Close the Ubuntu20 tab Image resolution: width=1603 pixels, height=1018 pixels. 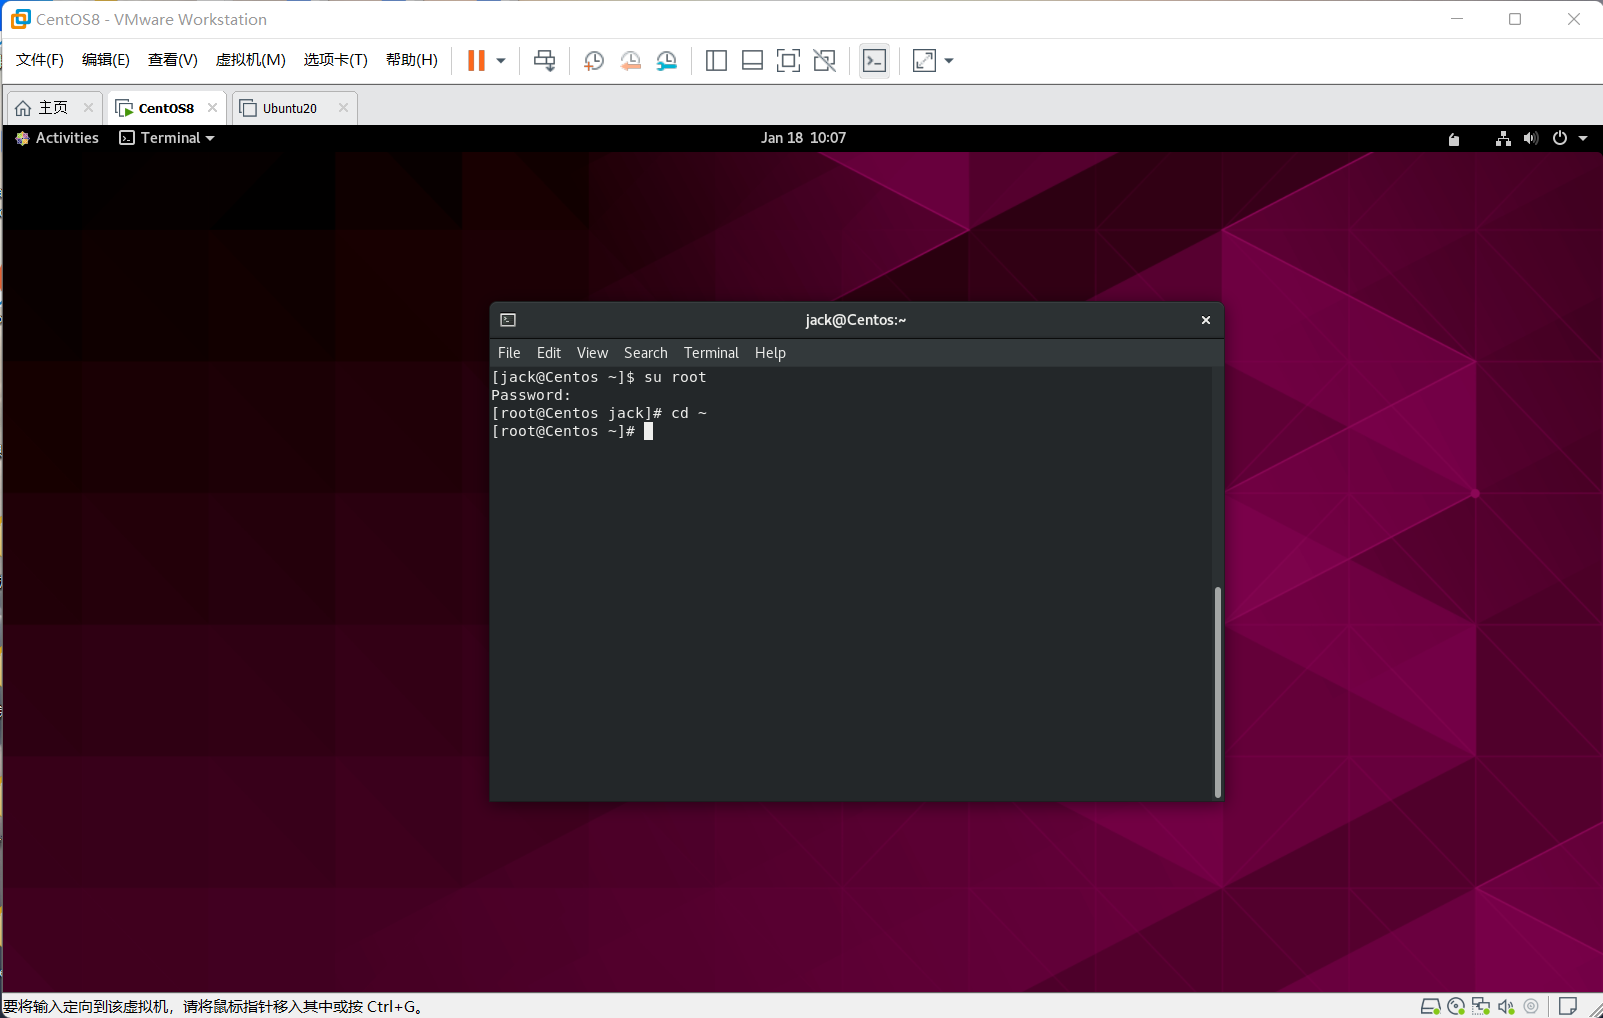[x=343, y=108]
